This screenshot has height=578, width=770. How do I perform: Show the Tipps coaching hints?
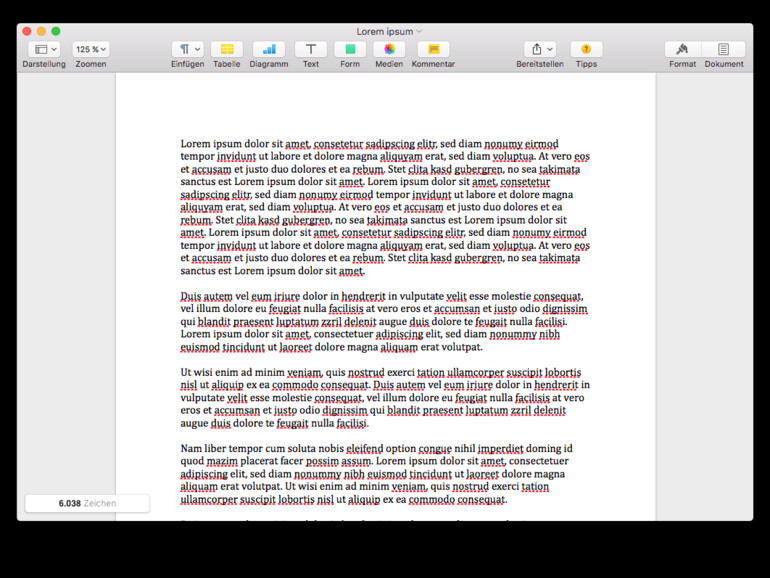586,49
